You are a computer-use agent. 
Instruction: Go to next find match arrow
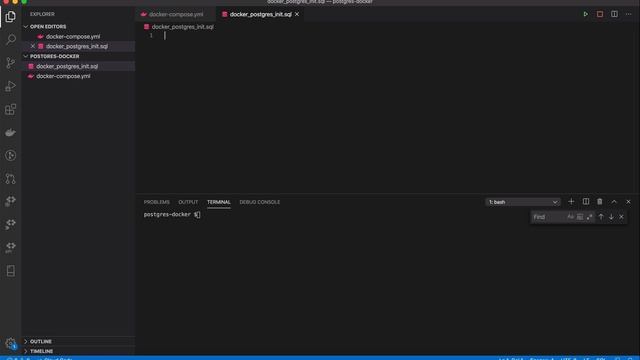tap(611, 217)
